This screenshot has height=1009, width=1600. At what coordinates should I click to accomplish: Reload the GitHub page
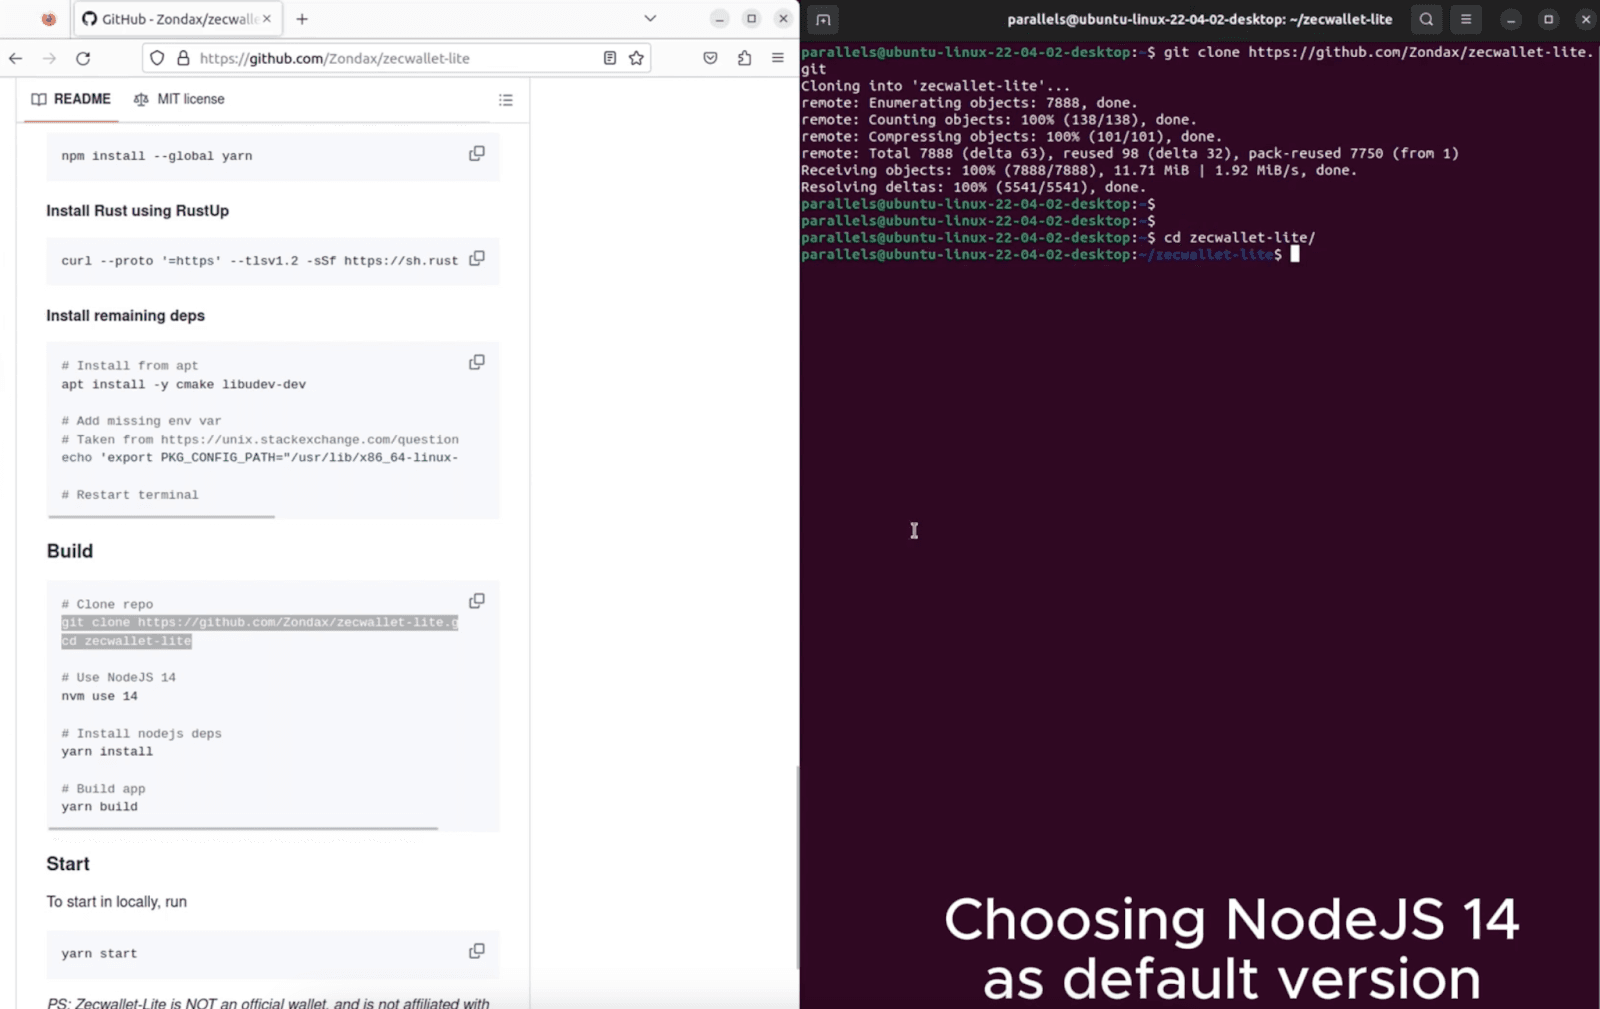(x=83, y=58)
